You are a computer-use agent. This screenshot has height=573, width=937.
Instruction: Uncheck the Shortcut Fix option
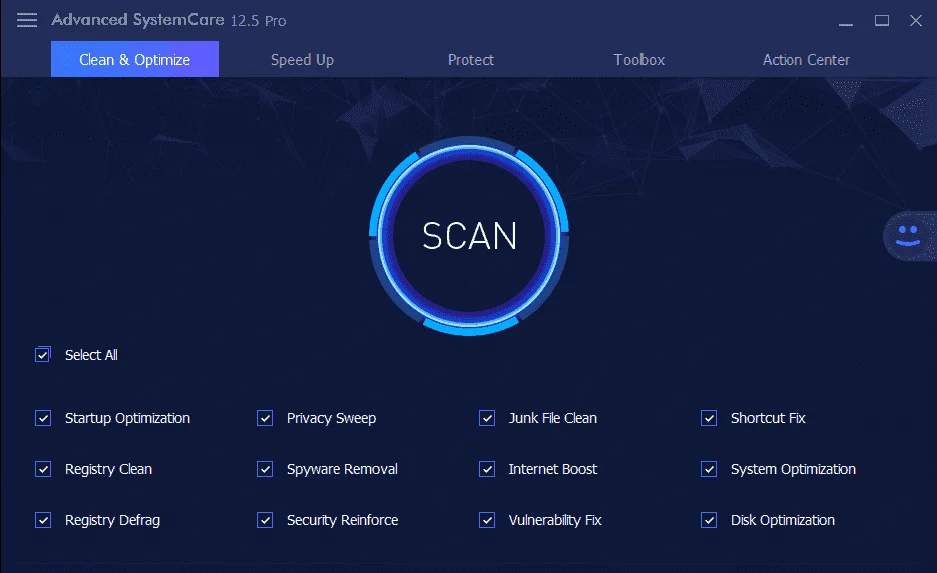[709, 418]
